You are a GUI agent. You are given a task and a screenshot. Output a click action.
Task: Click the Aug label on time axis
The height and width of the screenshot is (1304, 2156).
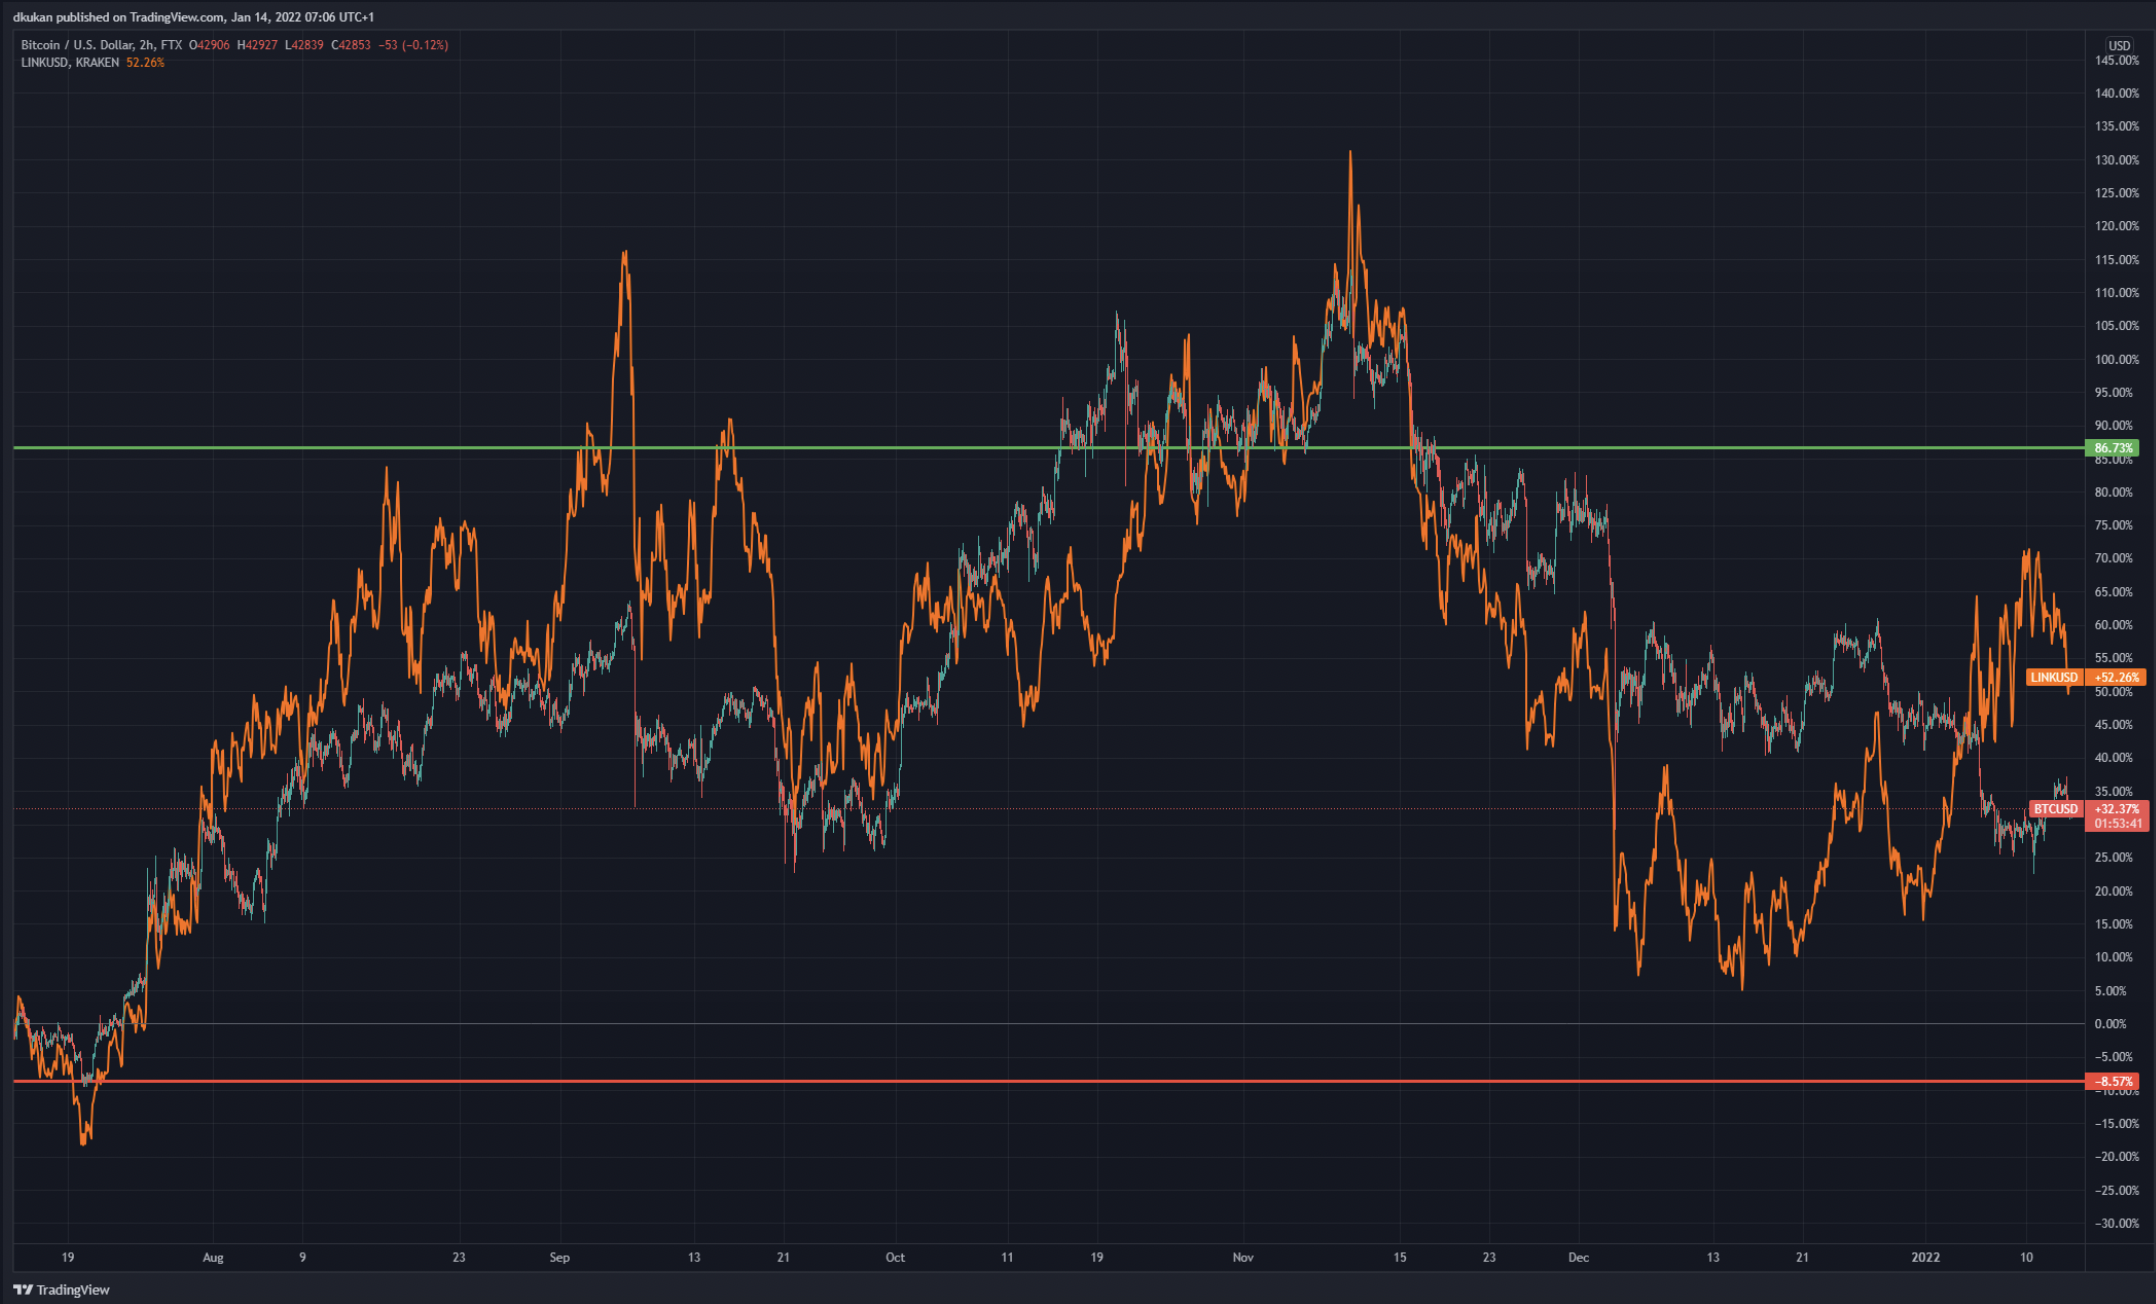point(212,1257)
